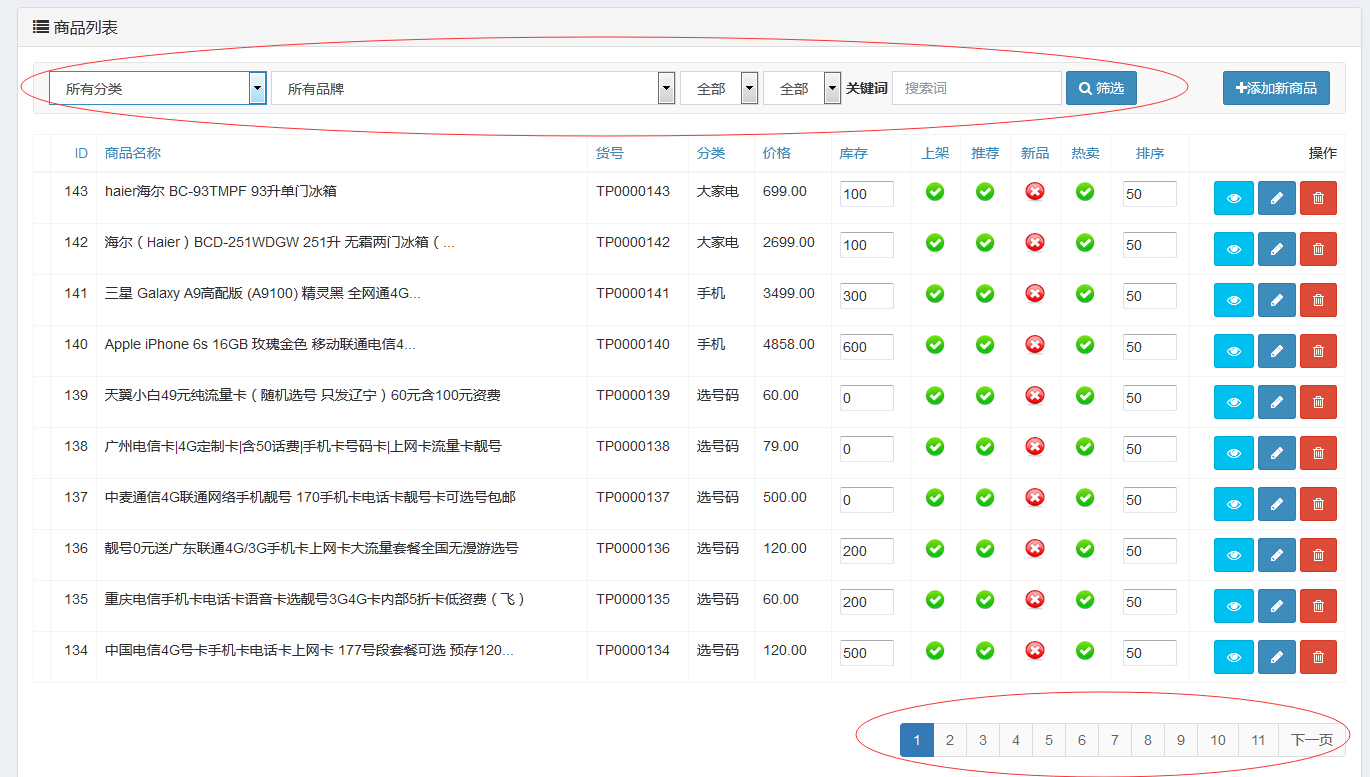Sort the list by the 价格 column header
1370x777 pixels.
click(776, 153)
